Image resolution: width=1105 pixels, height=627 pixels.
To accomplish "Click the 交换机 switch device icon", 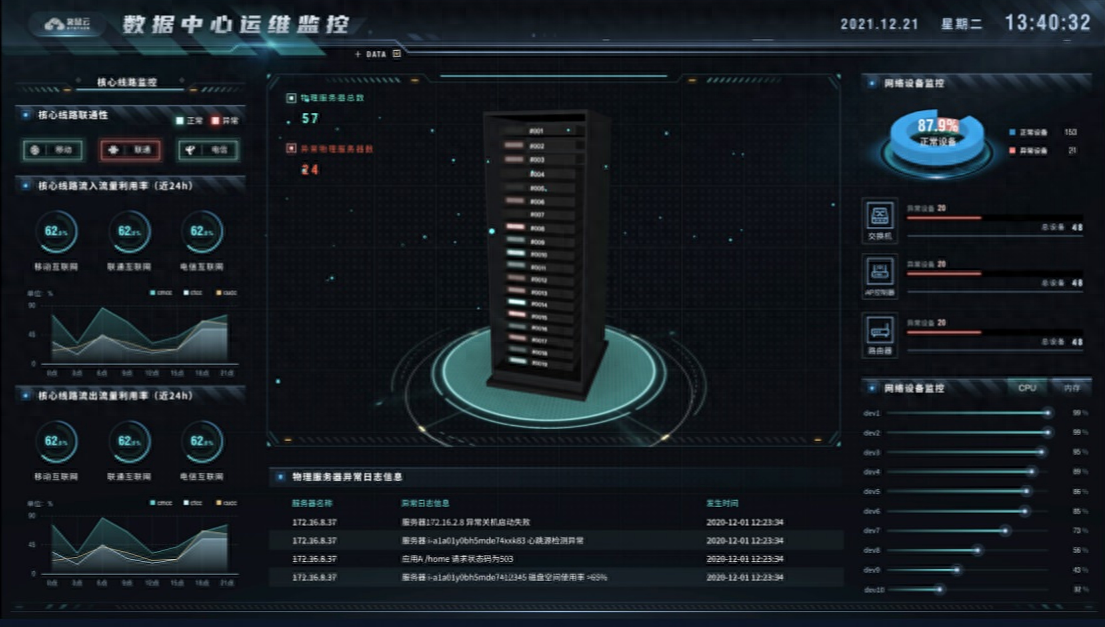I will pos(879,221).
